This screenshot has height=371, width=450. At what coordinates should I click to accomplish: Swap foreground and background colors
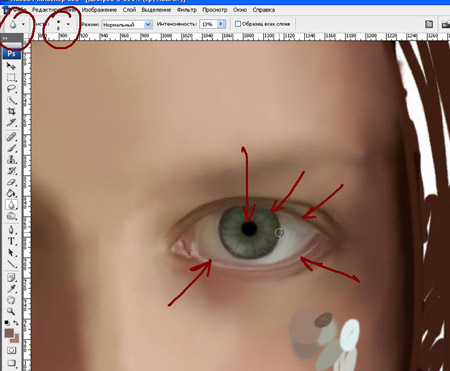coord(16,323)
